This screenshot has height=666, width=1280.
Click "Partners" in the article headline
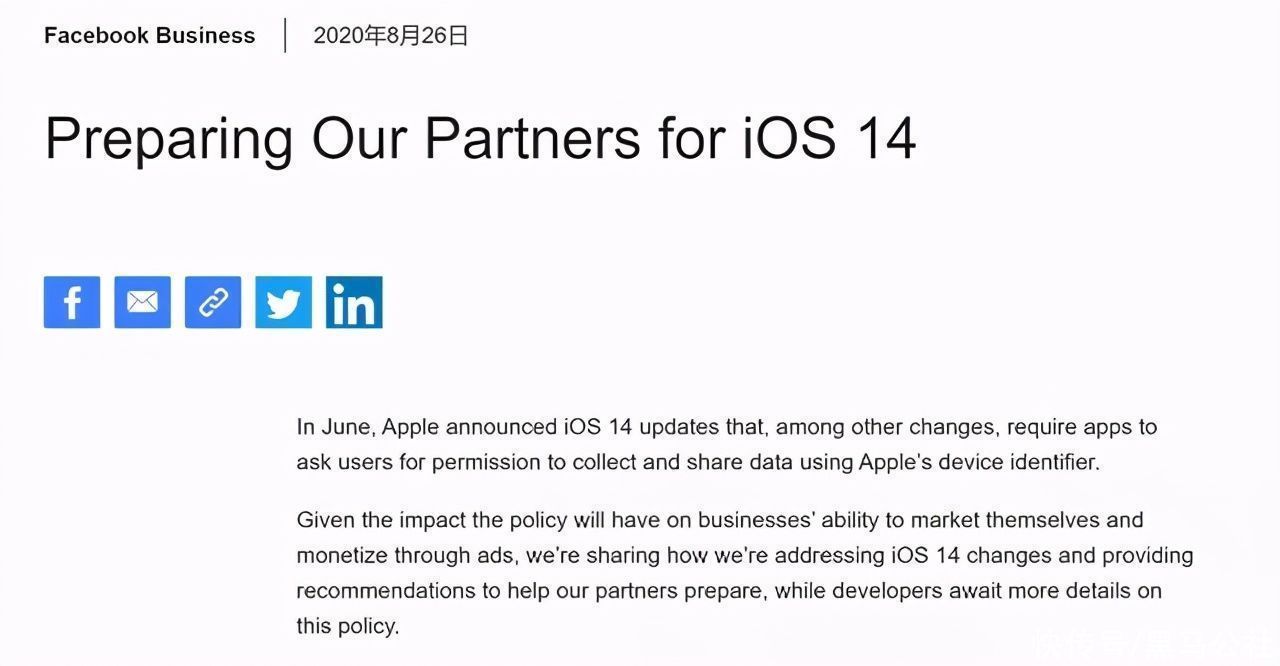(x=532, y=137)
